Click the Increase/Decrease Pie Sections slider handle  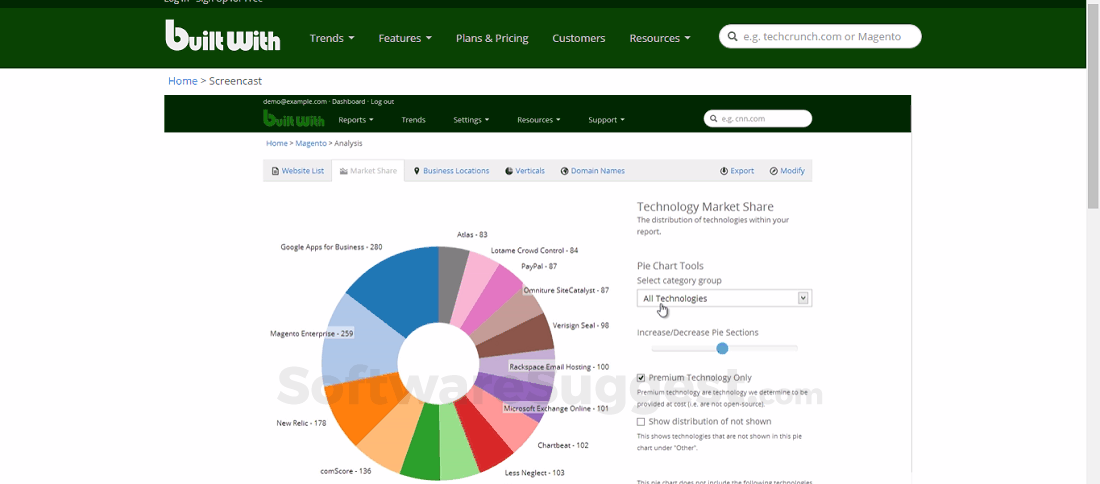[x=722, y=348]
